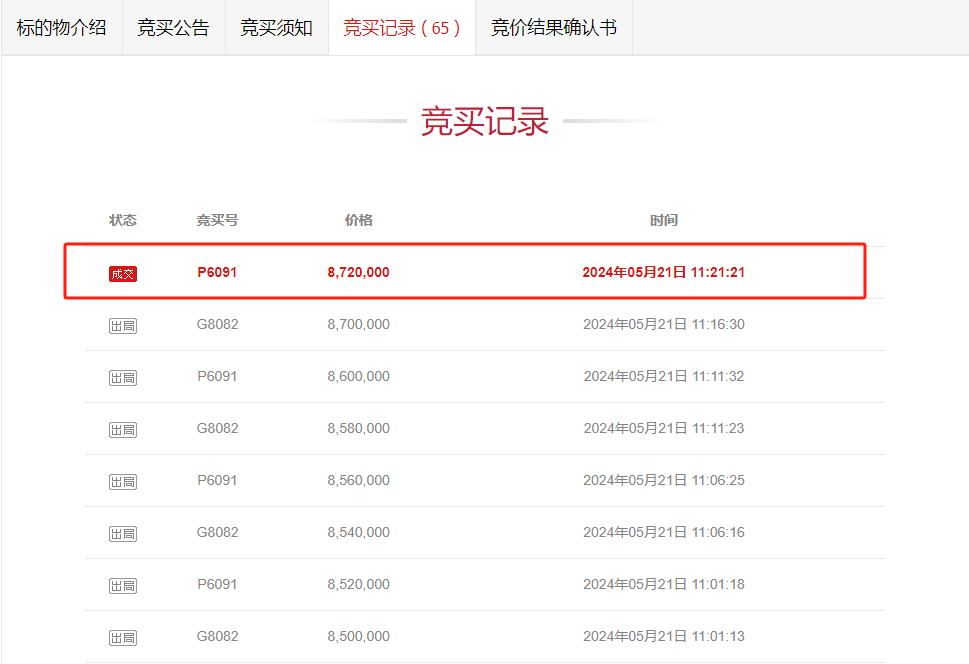Click bidder G8082 in the 8,700,000 row
The image size is (969, 664).
click(x=218, y=324)
